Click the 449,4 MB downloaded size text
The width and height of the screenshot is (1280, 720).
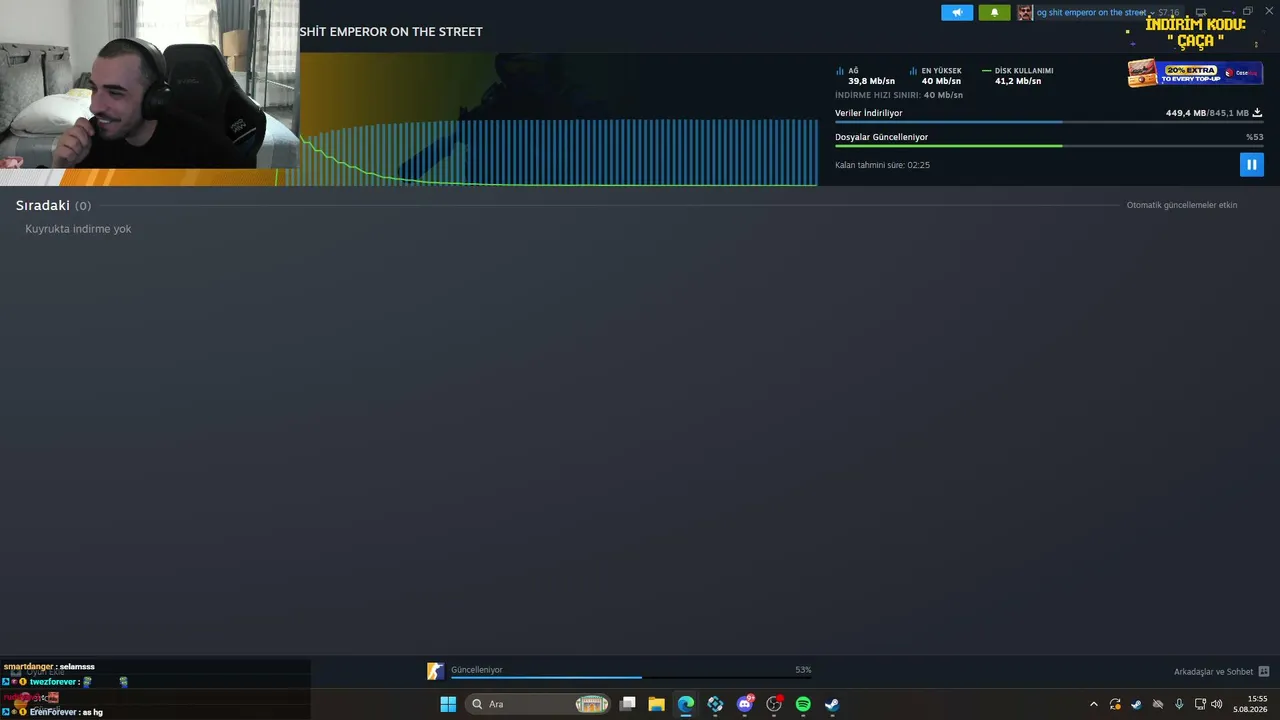1185,113
